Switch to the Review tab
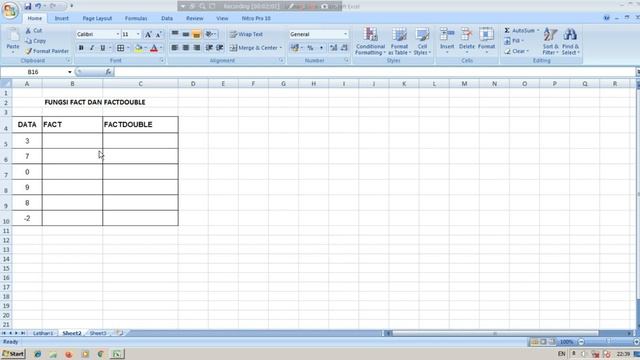Image resolution: width=640 pixels, height=360 pixels. point(195,18)
